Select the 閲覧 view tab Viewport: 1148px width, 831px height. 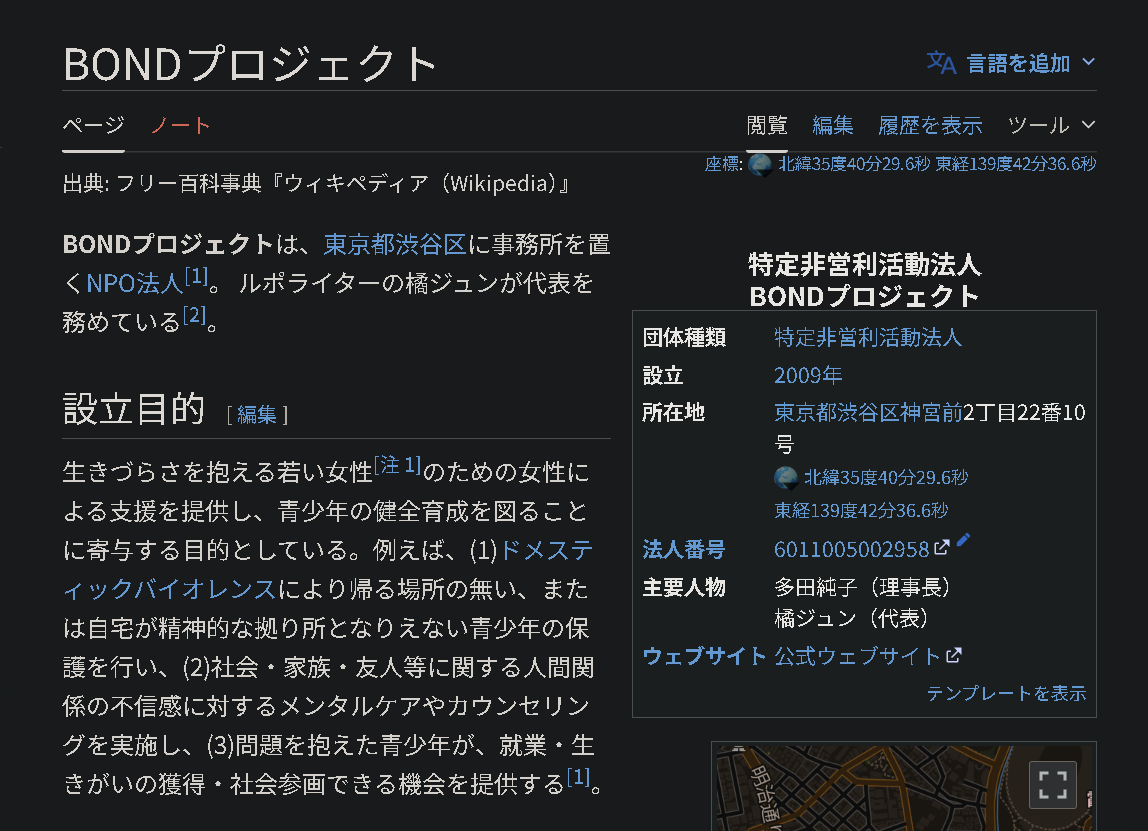(x=767, y=125)
